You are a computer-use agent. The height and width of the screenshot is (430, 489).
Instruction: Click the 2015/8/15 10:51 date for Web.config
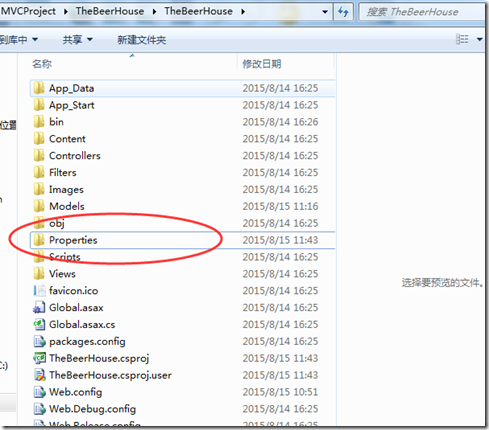pyautogui.click(x=280, y=392)
